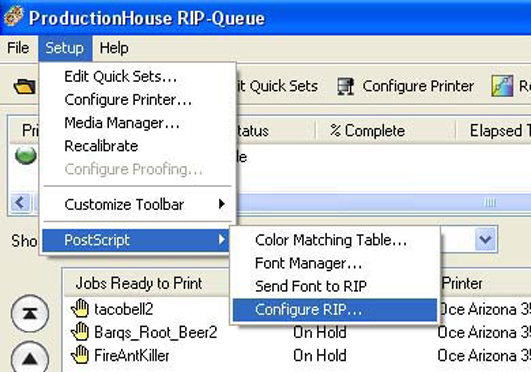531x372 pixels.
Task: Click the hand icon beside FireAntKiller
Action: (x=80, y=355)
